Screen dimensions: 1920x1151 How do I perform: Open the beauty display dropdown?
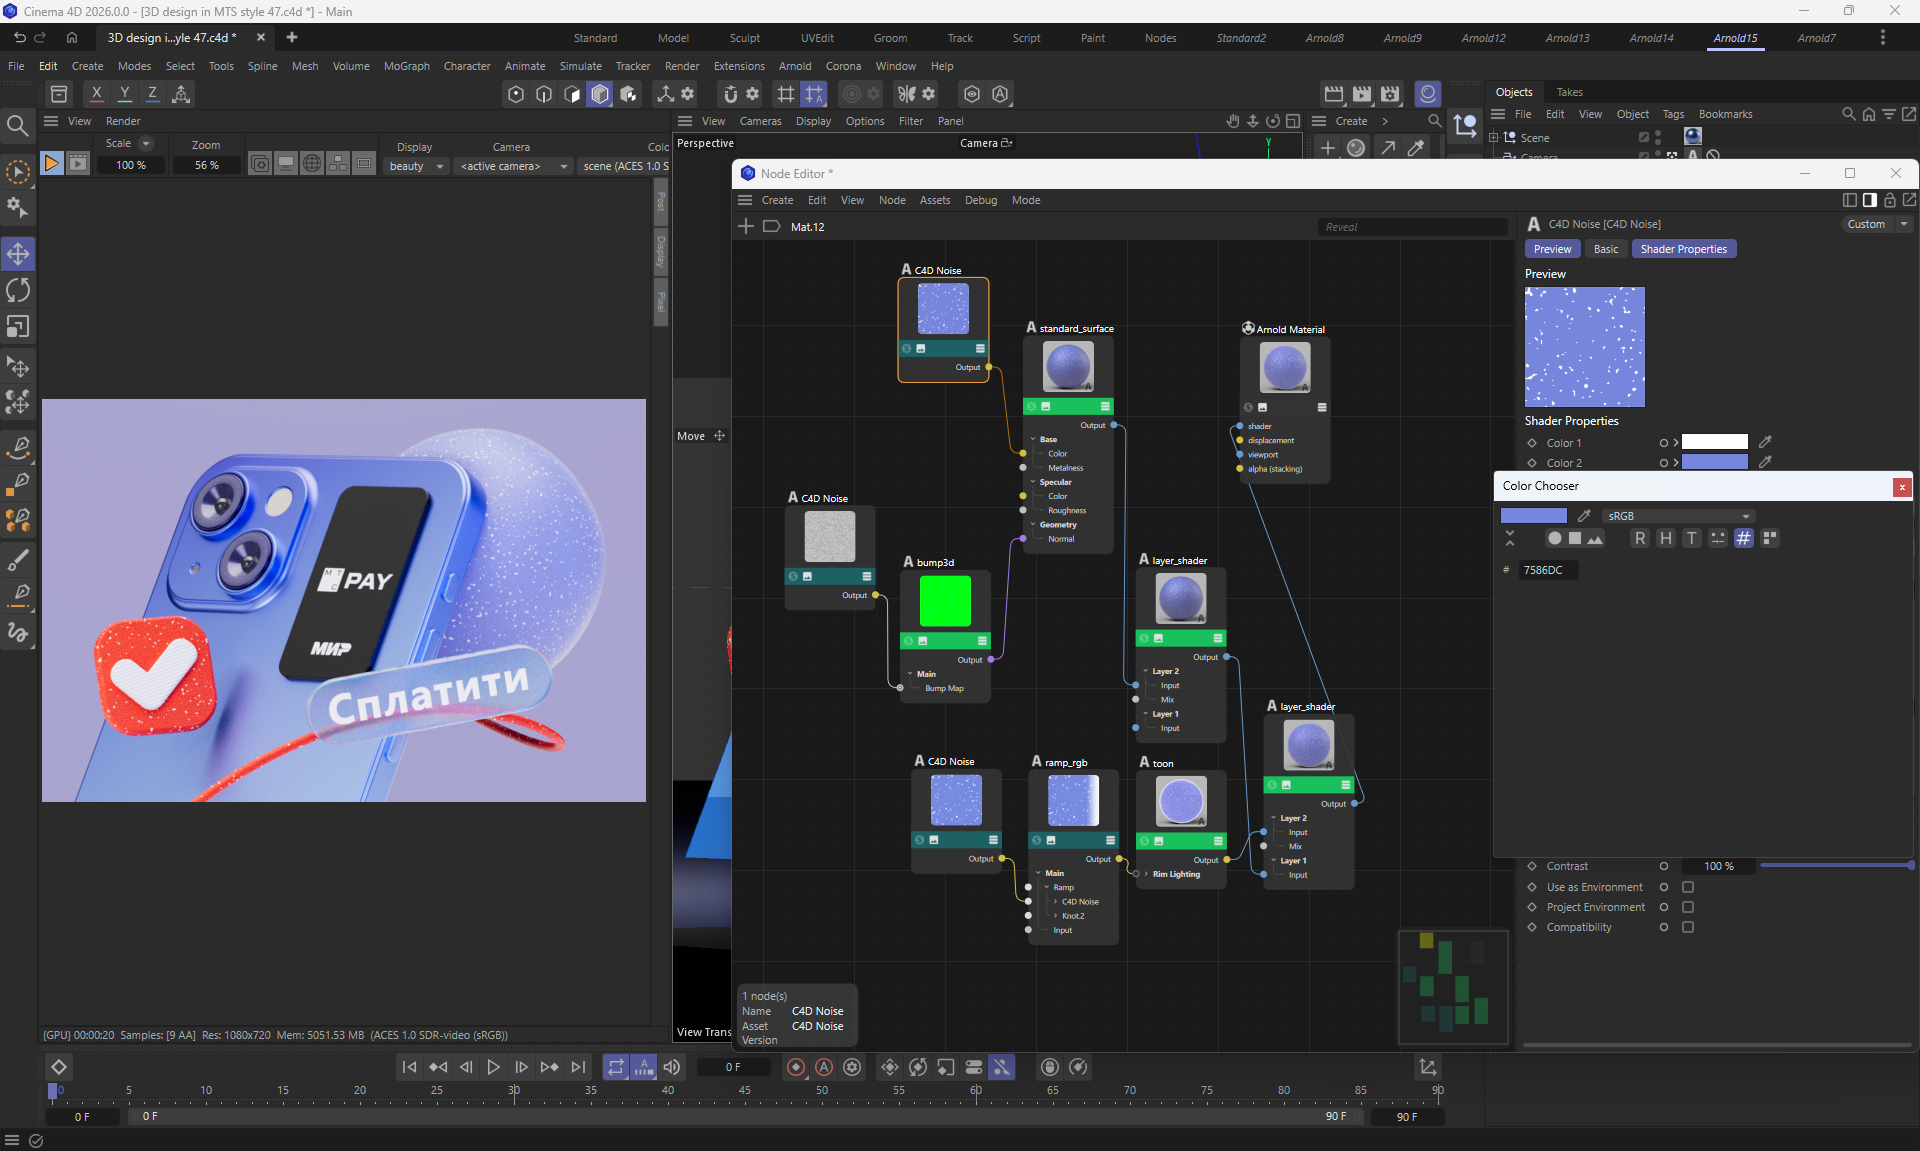click(416, 166)
